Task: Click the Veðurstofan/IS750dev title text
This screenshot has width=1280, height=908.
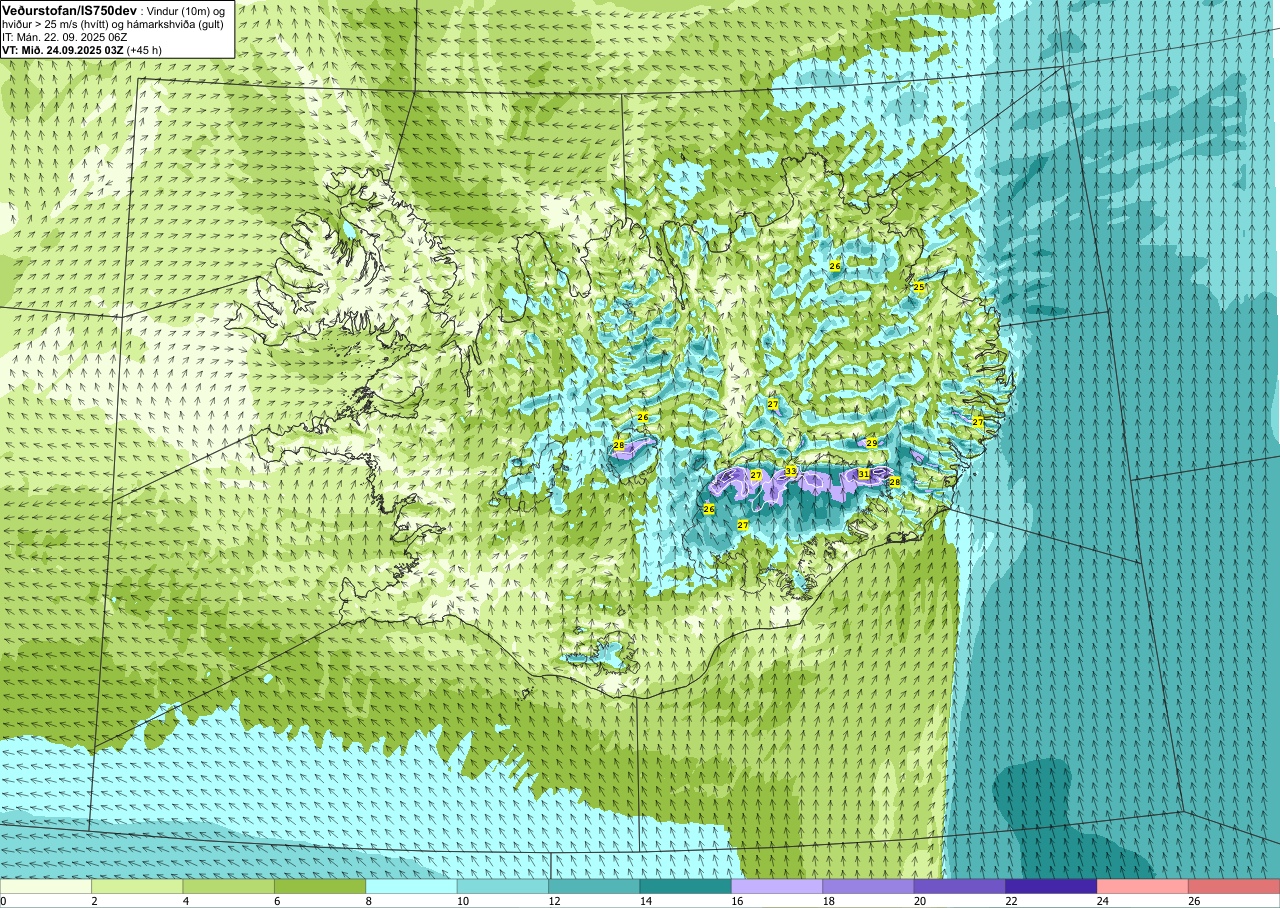Action: pyautogui.click(x=69, y=9)
